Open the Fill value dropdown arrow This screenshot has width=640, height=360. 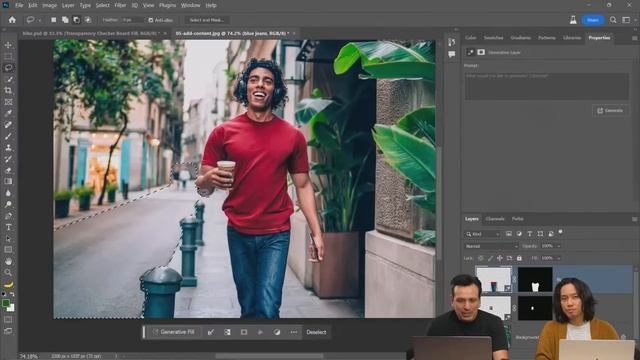click(558, 258)
